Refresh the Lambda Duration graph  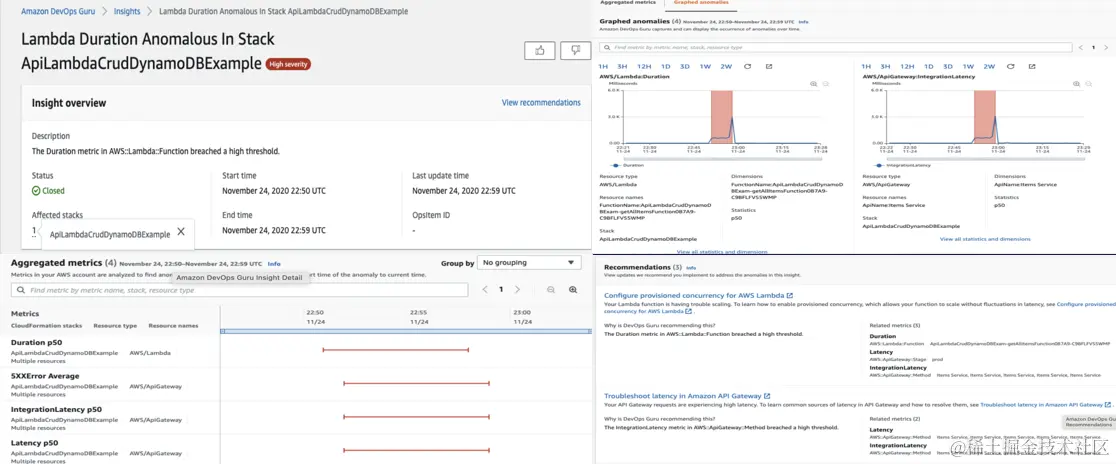point(747,66)
